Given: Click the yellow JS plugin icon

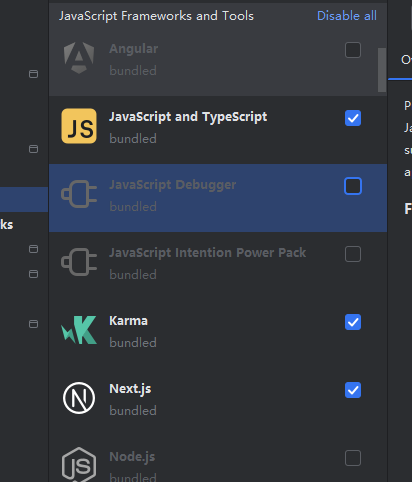Looking at the screenshot, I should click(79, 126).
